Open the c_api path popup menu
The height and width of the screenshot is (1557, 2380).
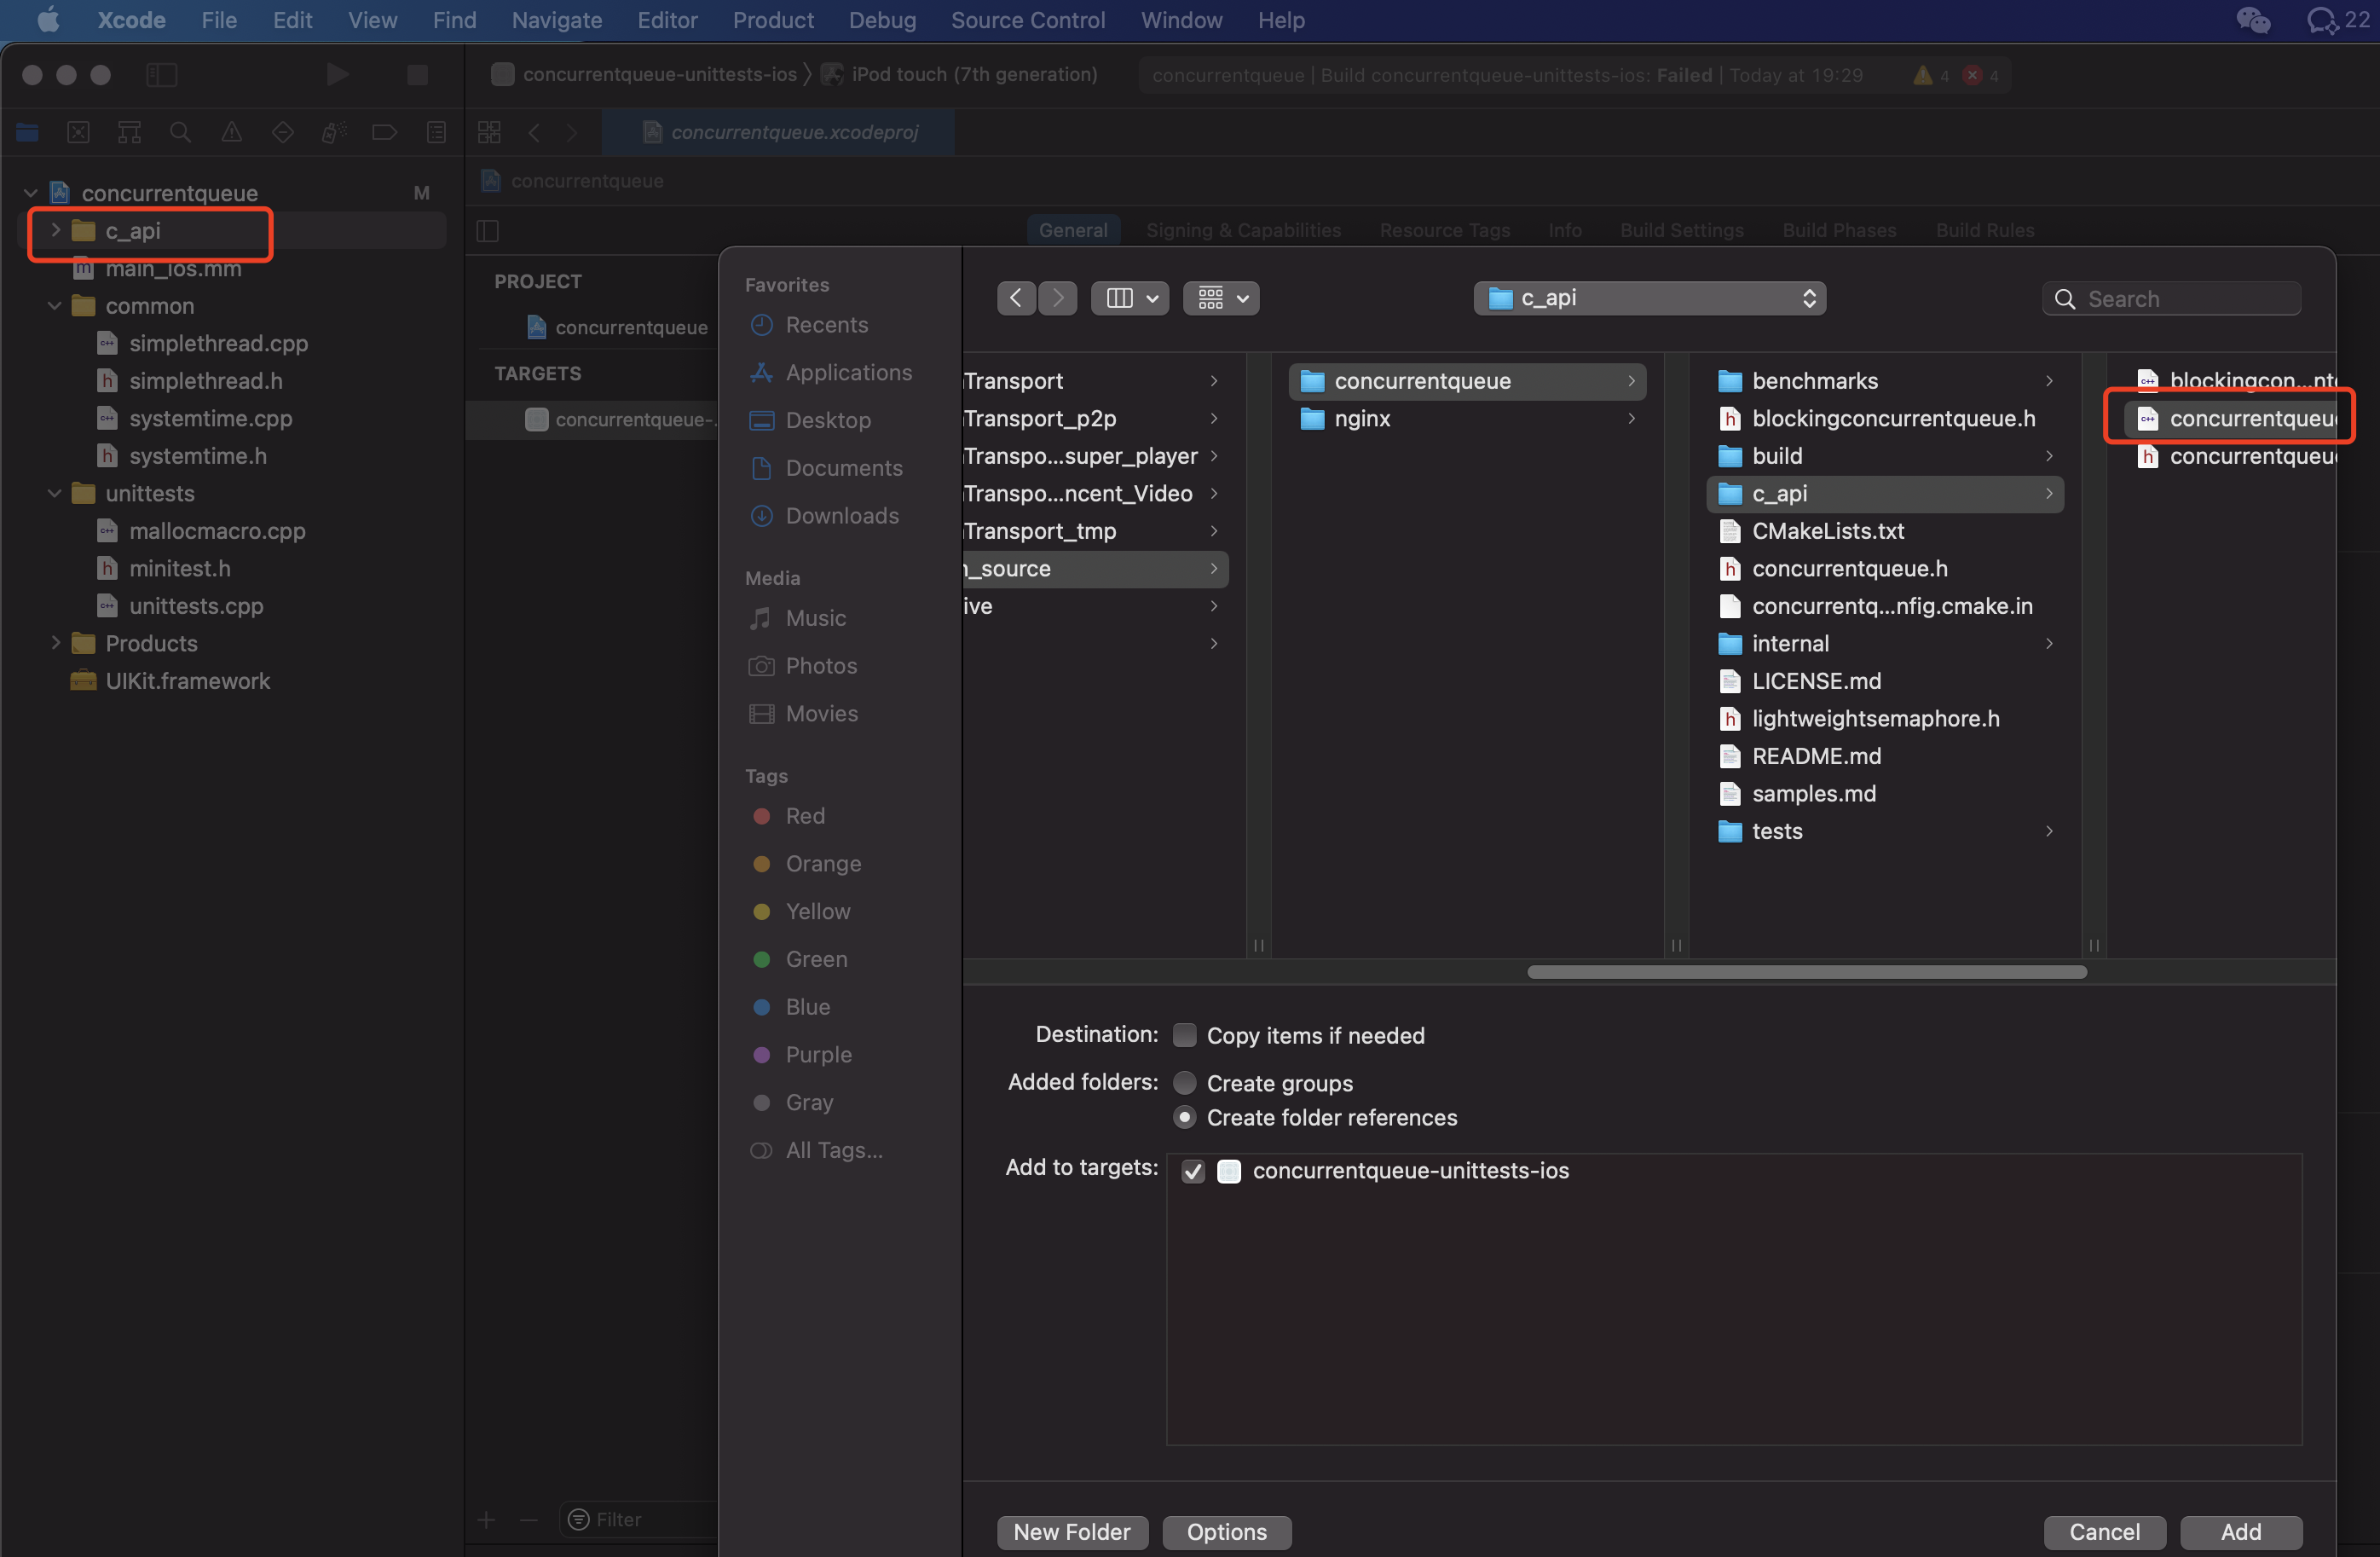pyautogui.click(x=1649, y=298)
